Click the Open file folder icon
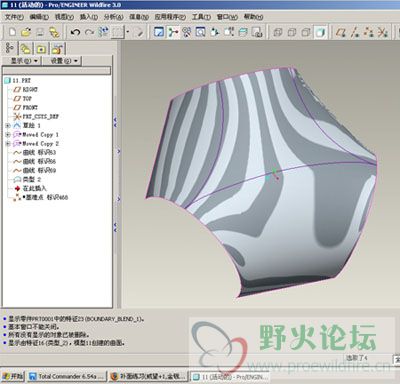Screen dimensions: 400x384 pyautogui.click(x=26, y=32)
